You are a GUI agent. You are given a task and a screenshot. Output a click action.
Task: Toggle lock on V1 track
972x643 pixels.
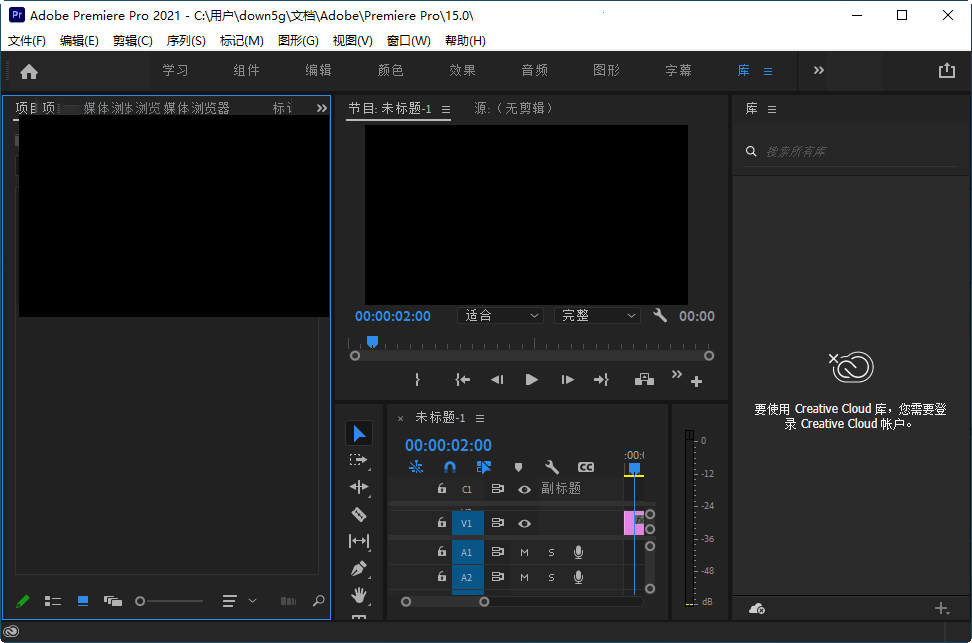(x=441, y=523)
